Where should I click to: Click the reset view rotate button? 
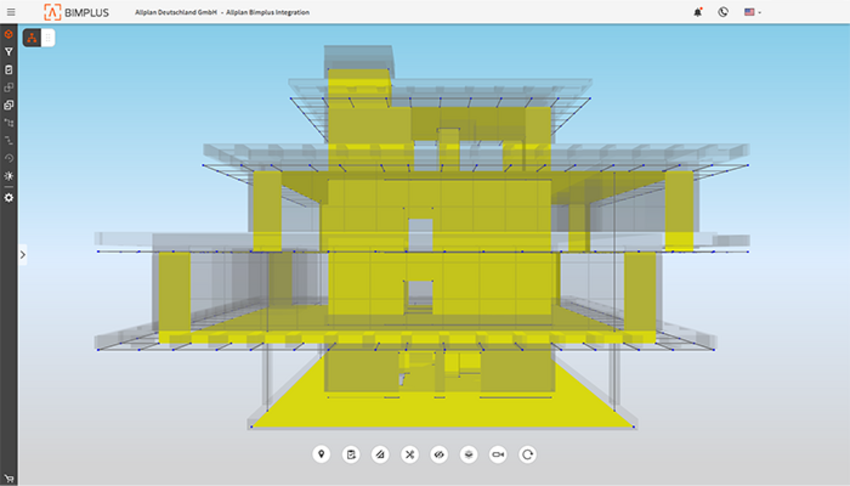(528, 455)
